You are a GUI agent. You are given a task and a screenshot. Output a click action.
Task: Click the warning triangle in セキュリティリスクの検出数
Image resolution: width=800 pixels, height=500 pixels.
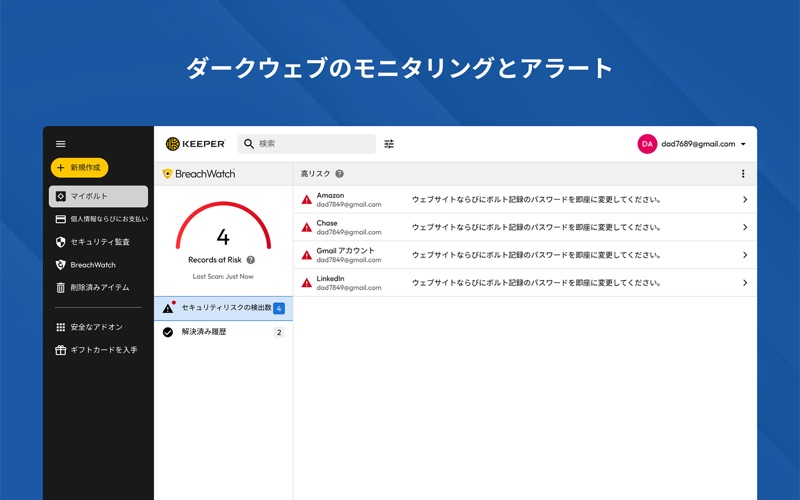tap(168, 308)
